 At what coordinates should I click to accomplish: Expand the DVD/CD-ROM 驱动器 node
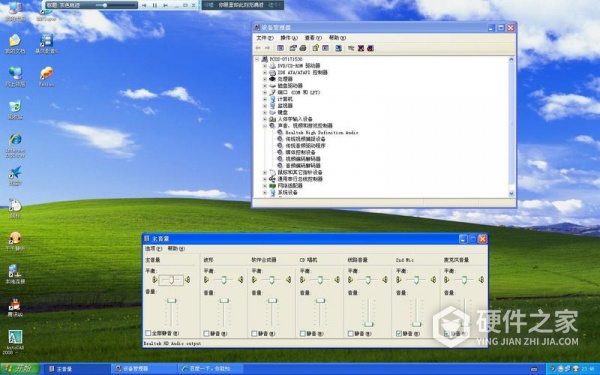(x=265, y=66)
